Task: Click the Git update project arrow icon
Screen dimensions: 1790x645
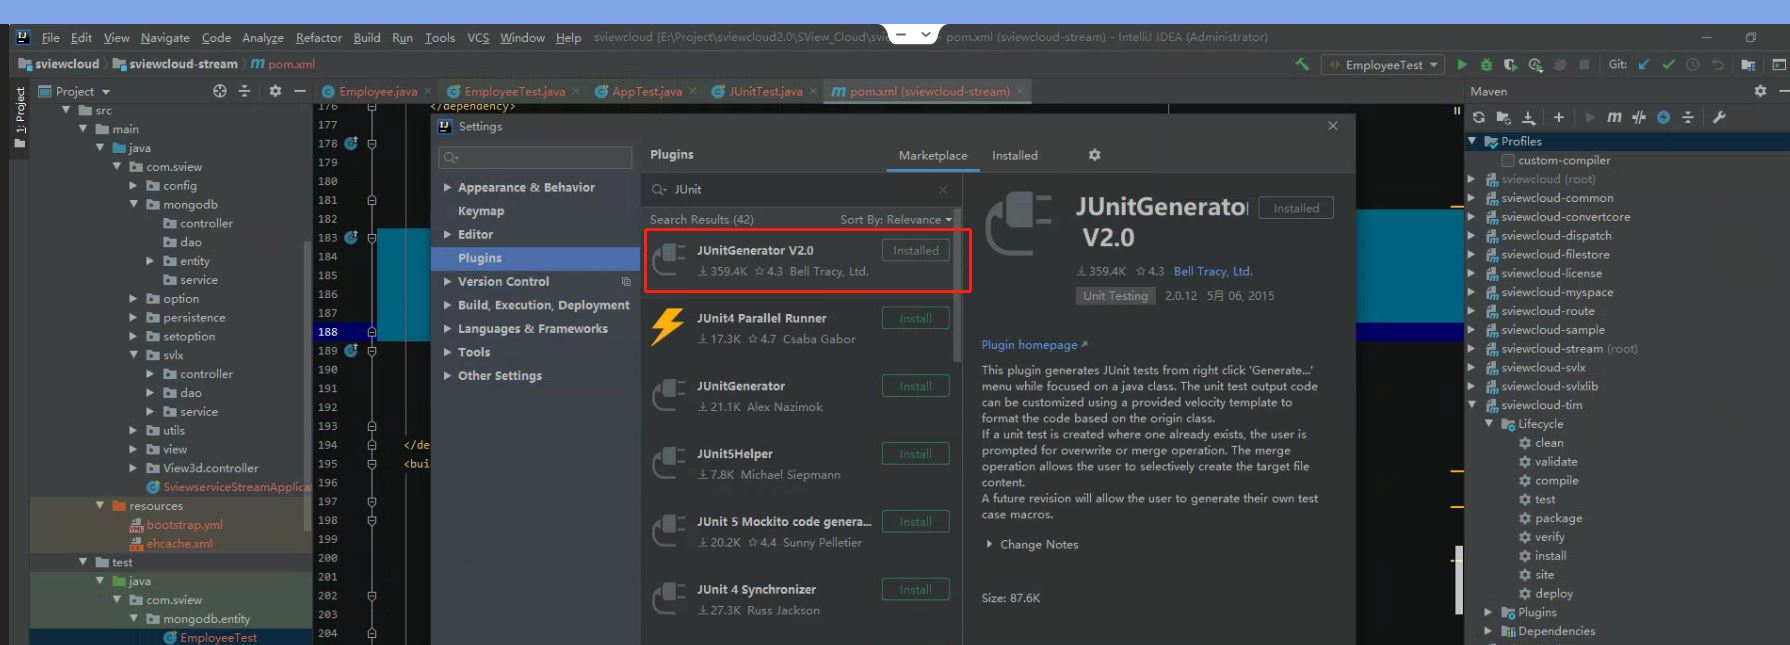Action: [1643, 64]
